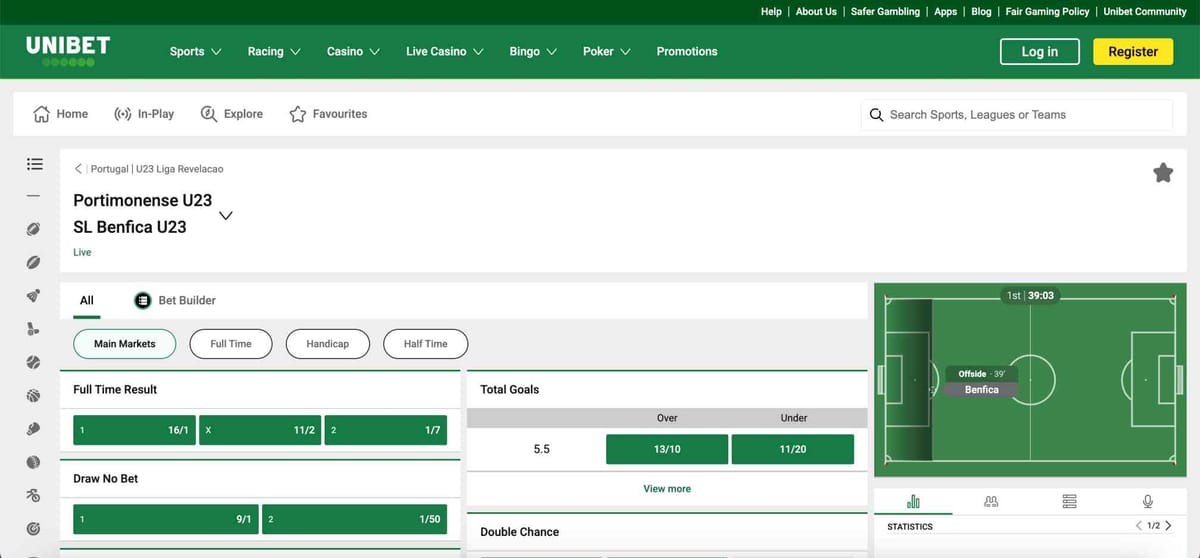Bet on draw at 11/2
This screenshot has width=1200, height=558.
tap(260, 430)
